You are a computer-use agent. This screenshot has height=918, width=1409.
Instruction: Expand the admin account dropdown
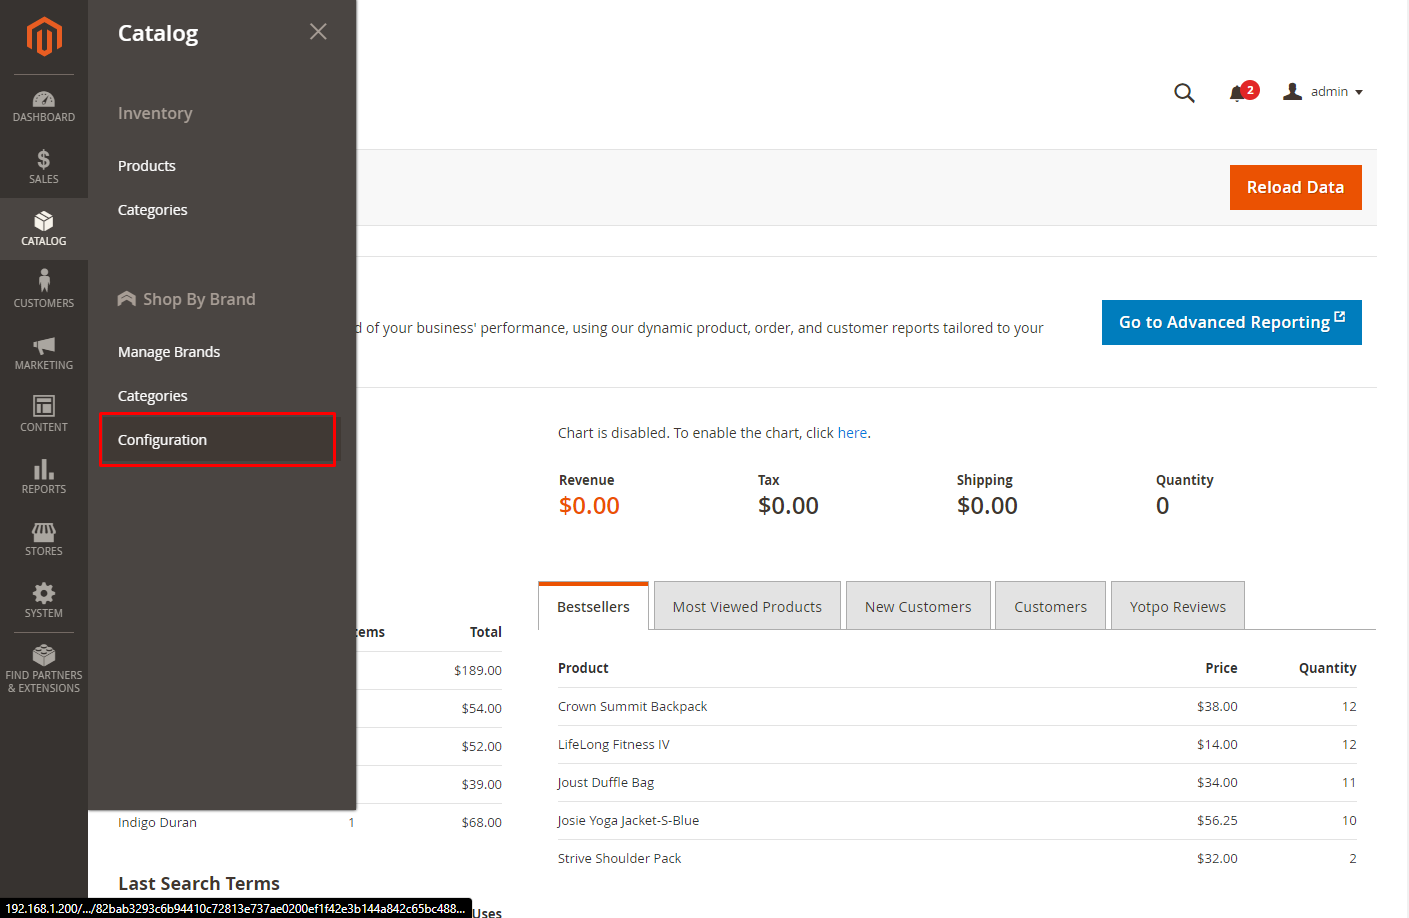(1323, 92)
